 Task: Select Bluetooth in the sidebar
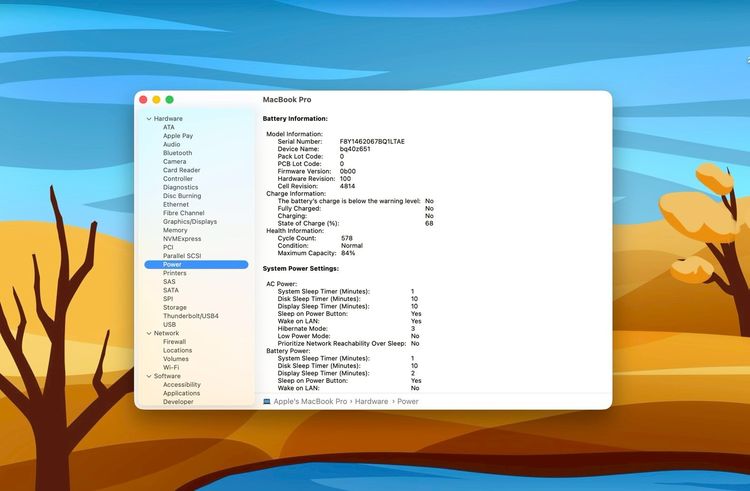coord(177,153)
